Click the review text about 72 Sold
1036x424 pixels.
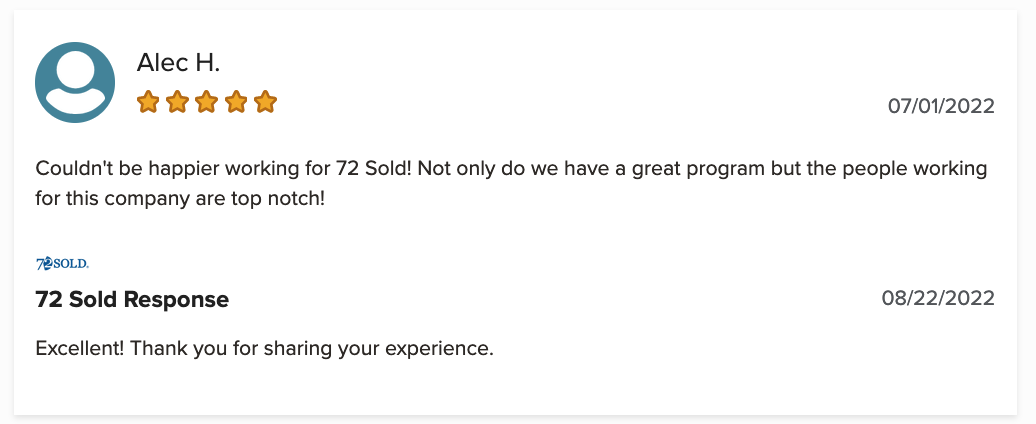[511, 183]
